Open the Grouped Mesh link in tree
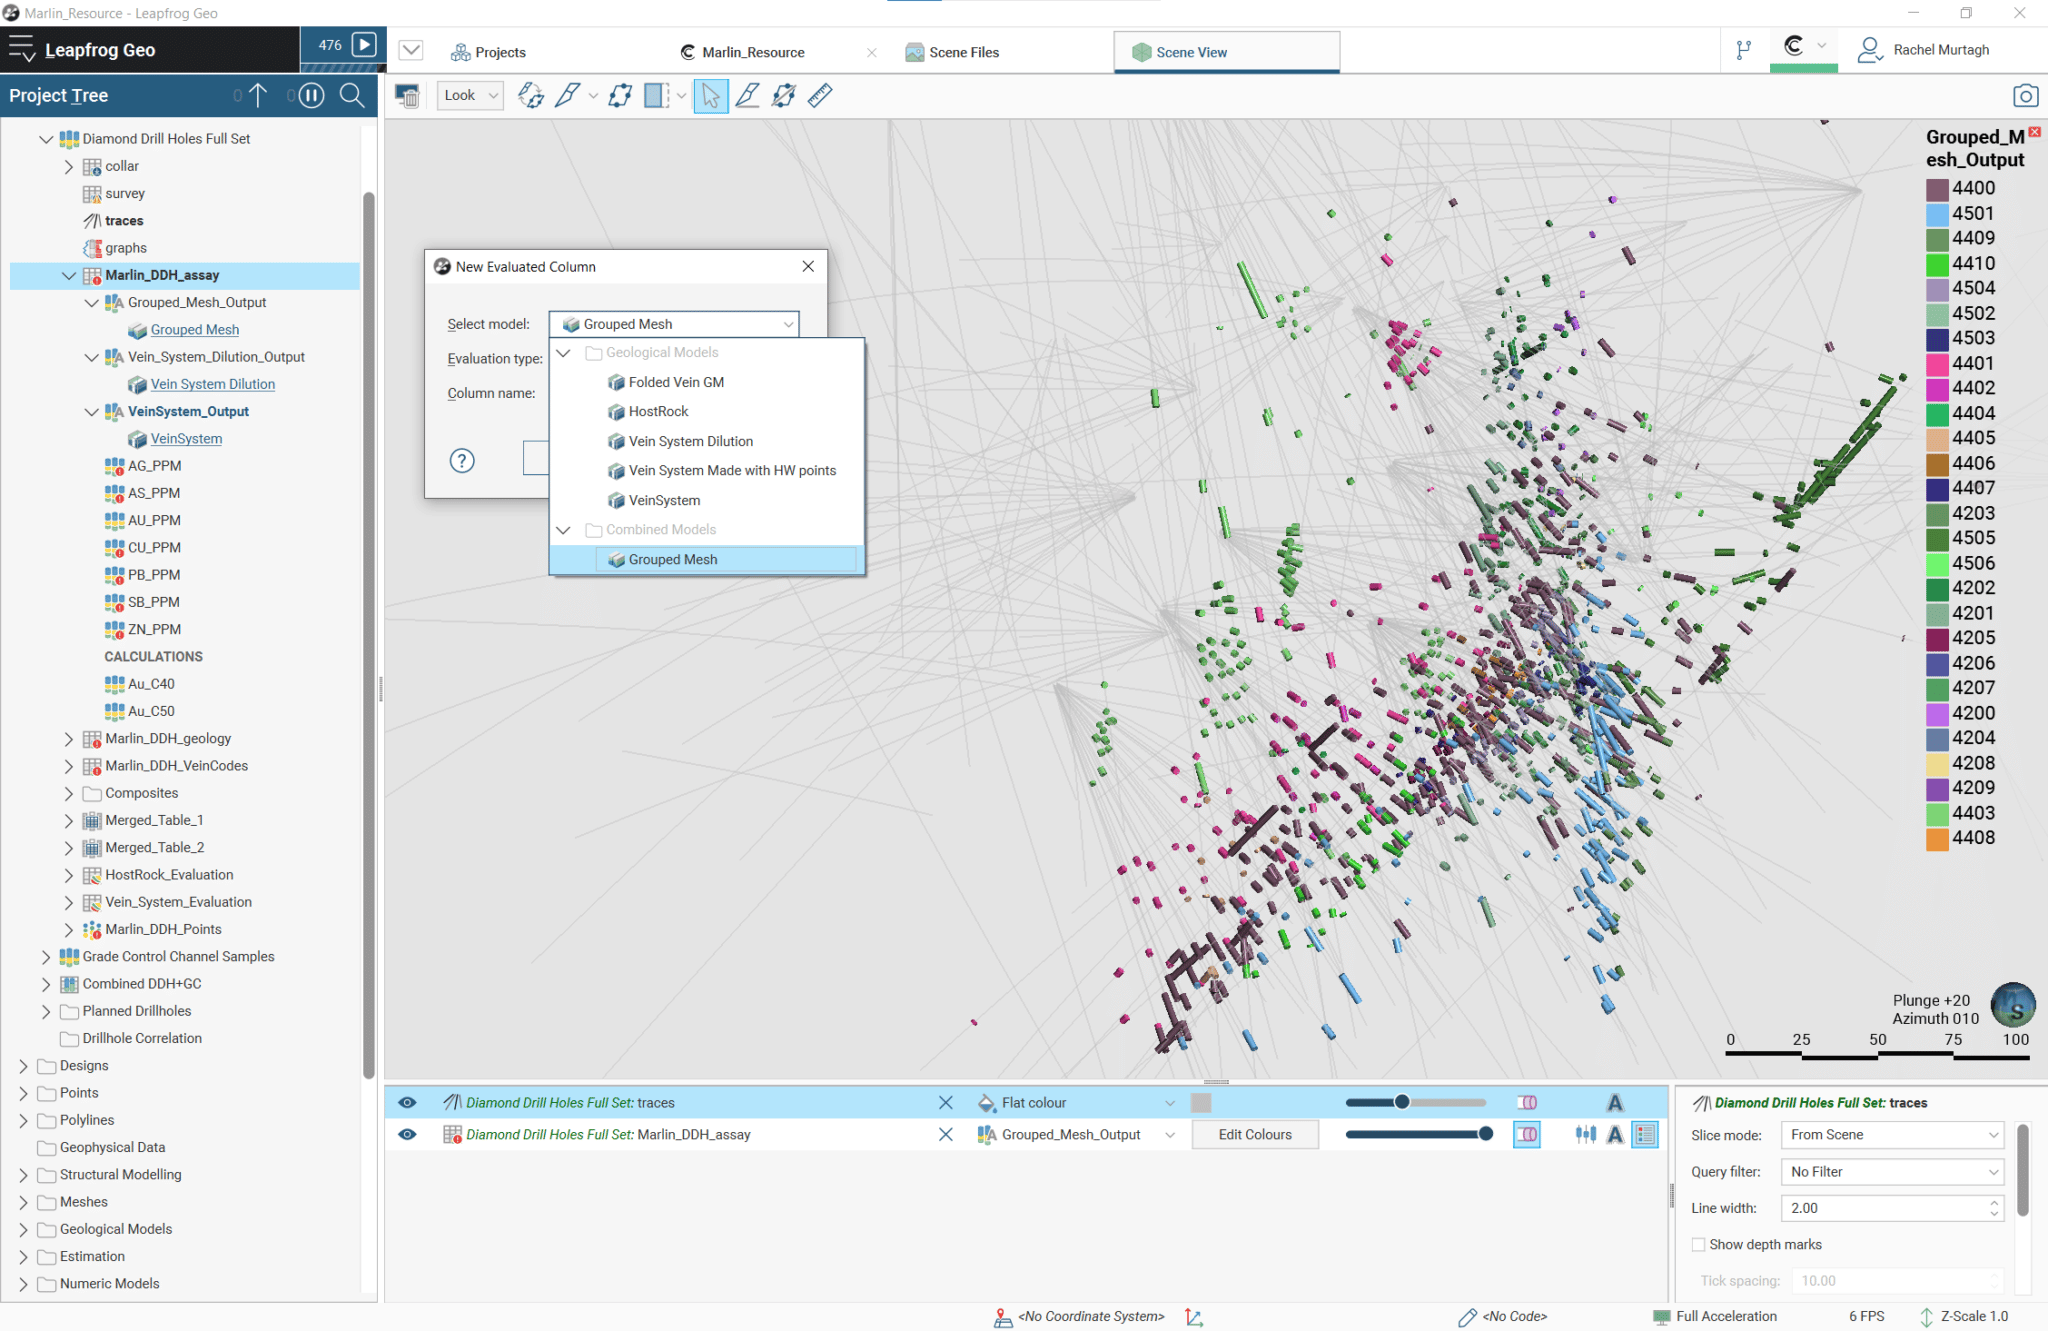This screenshot has height=1331, width=2048. click(195, 330)
